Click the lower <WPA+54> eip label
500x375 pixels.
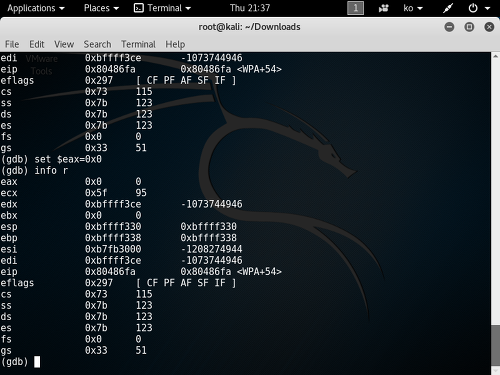[259, 272]
